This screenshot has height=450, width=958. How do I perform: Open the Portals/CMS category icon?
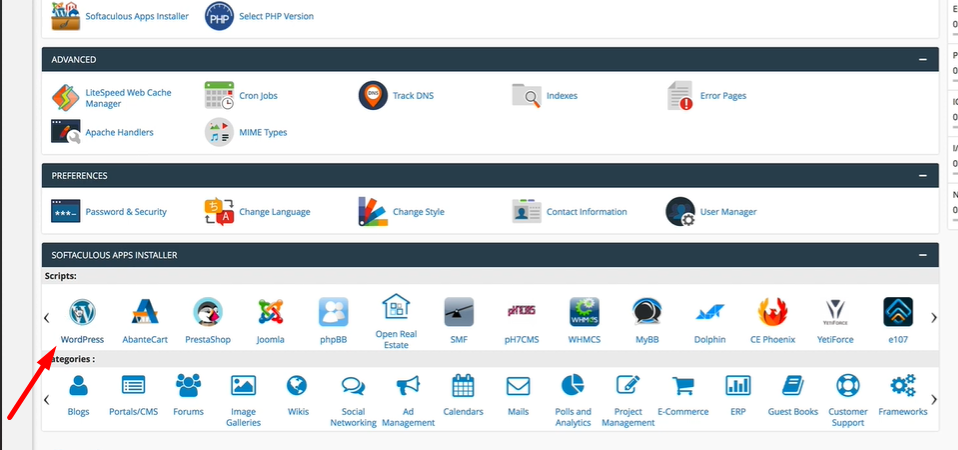[x=133, y=386]
